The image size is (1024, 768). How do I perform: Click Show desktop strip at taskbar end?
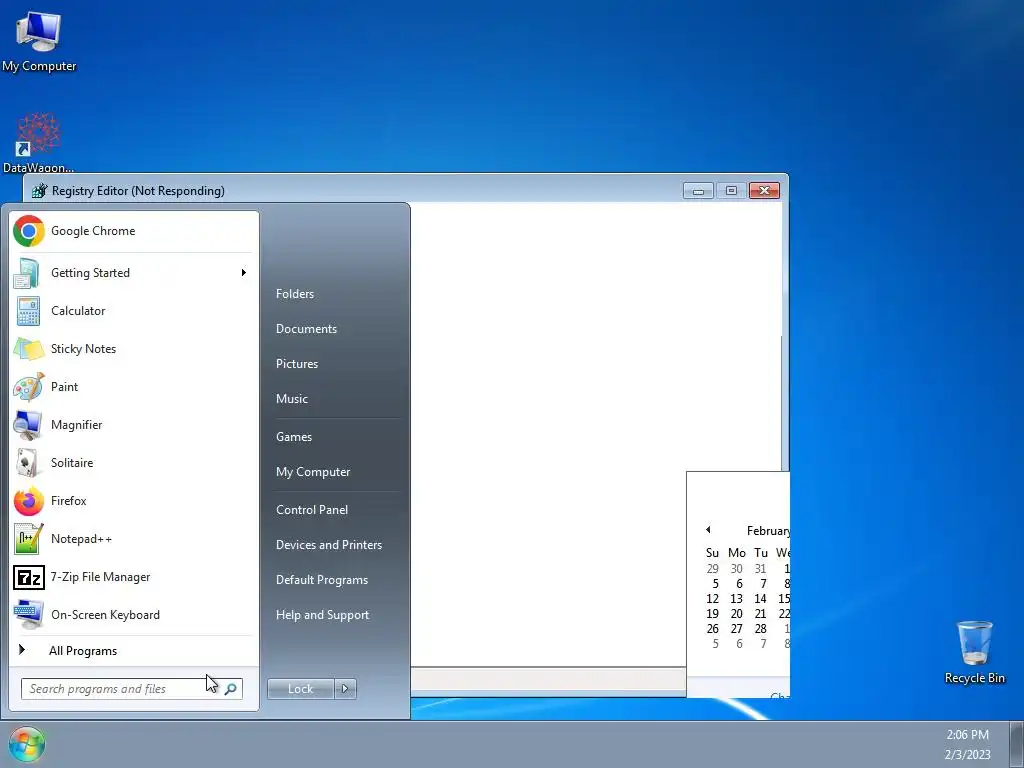1017,744
